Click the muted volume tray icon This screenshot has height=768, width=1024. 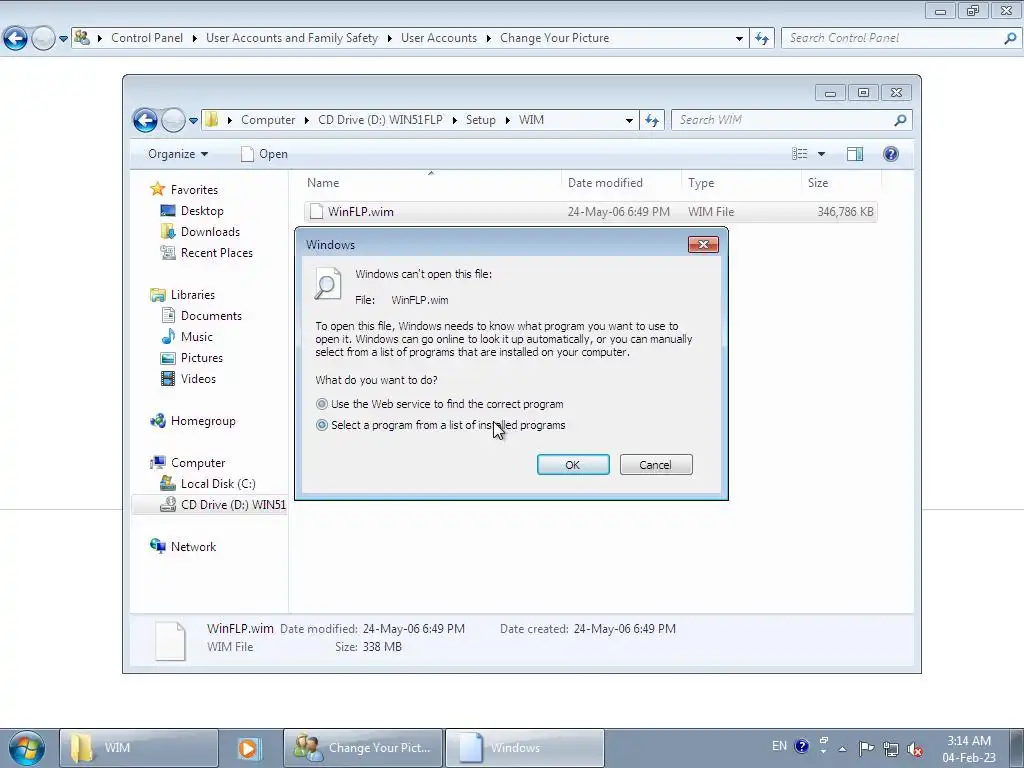(916, 749)
